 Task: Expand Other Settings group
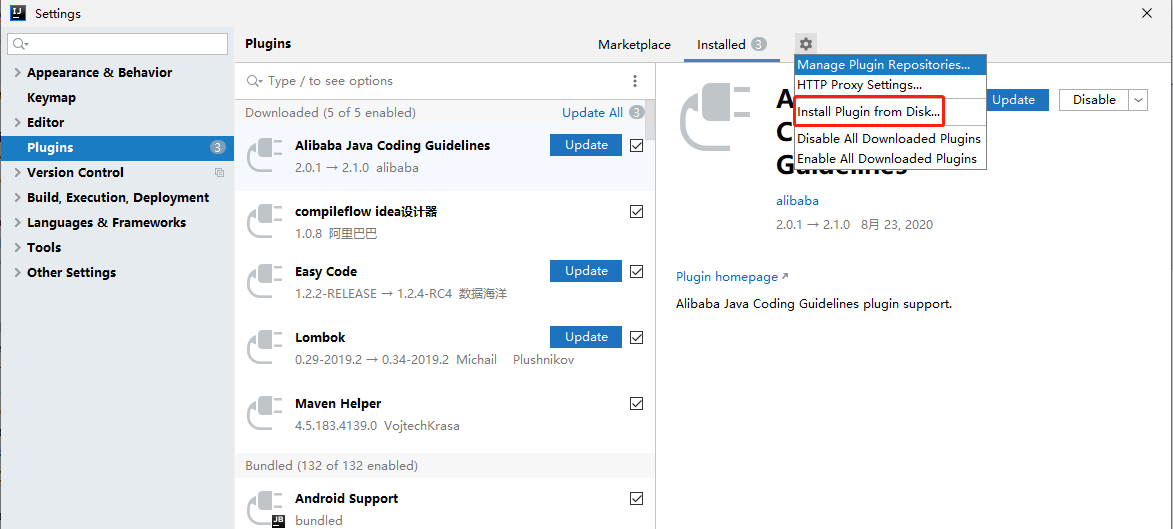coord(17,272)
